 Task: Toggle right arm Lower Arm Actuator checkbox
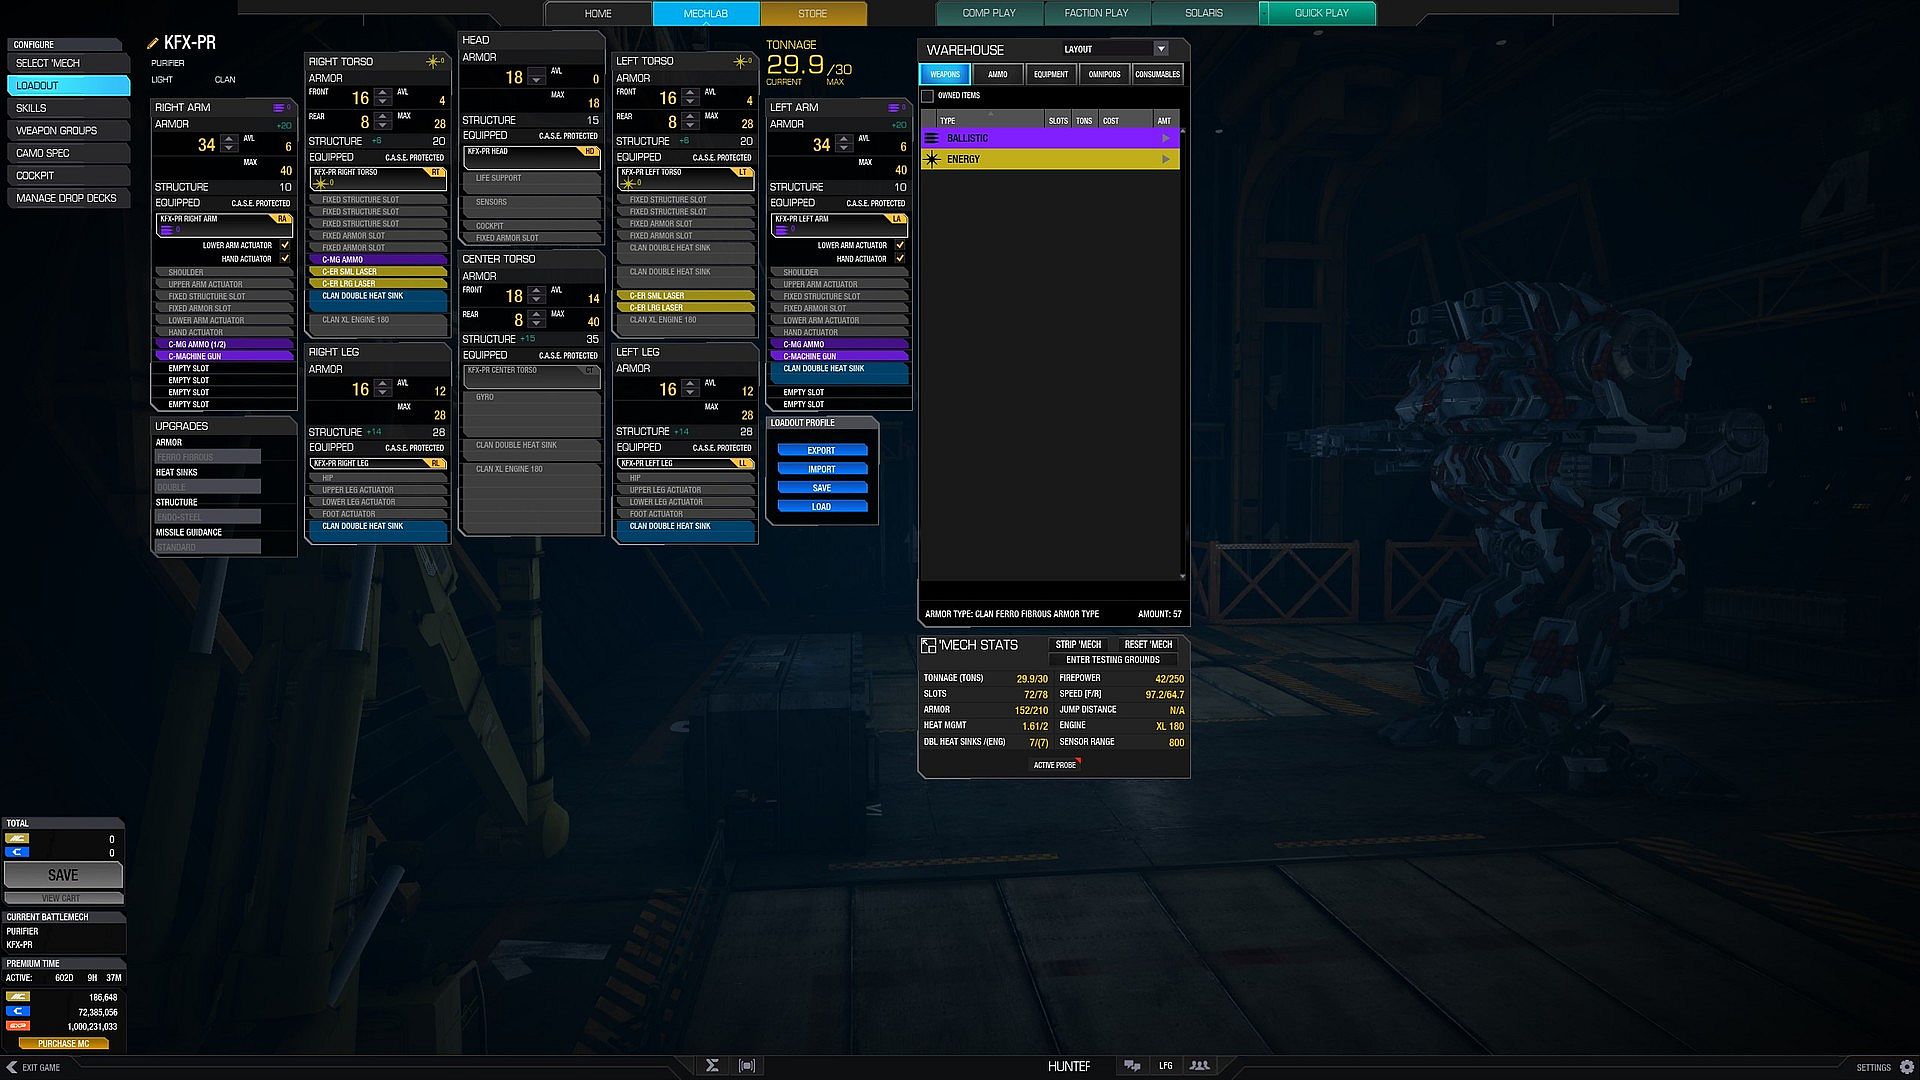click(x=285, y=245)
